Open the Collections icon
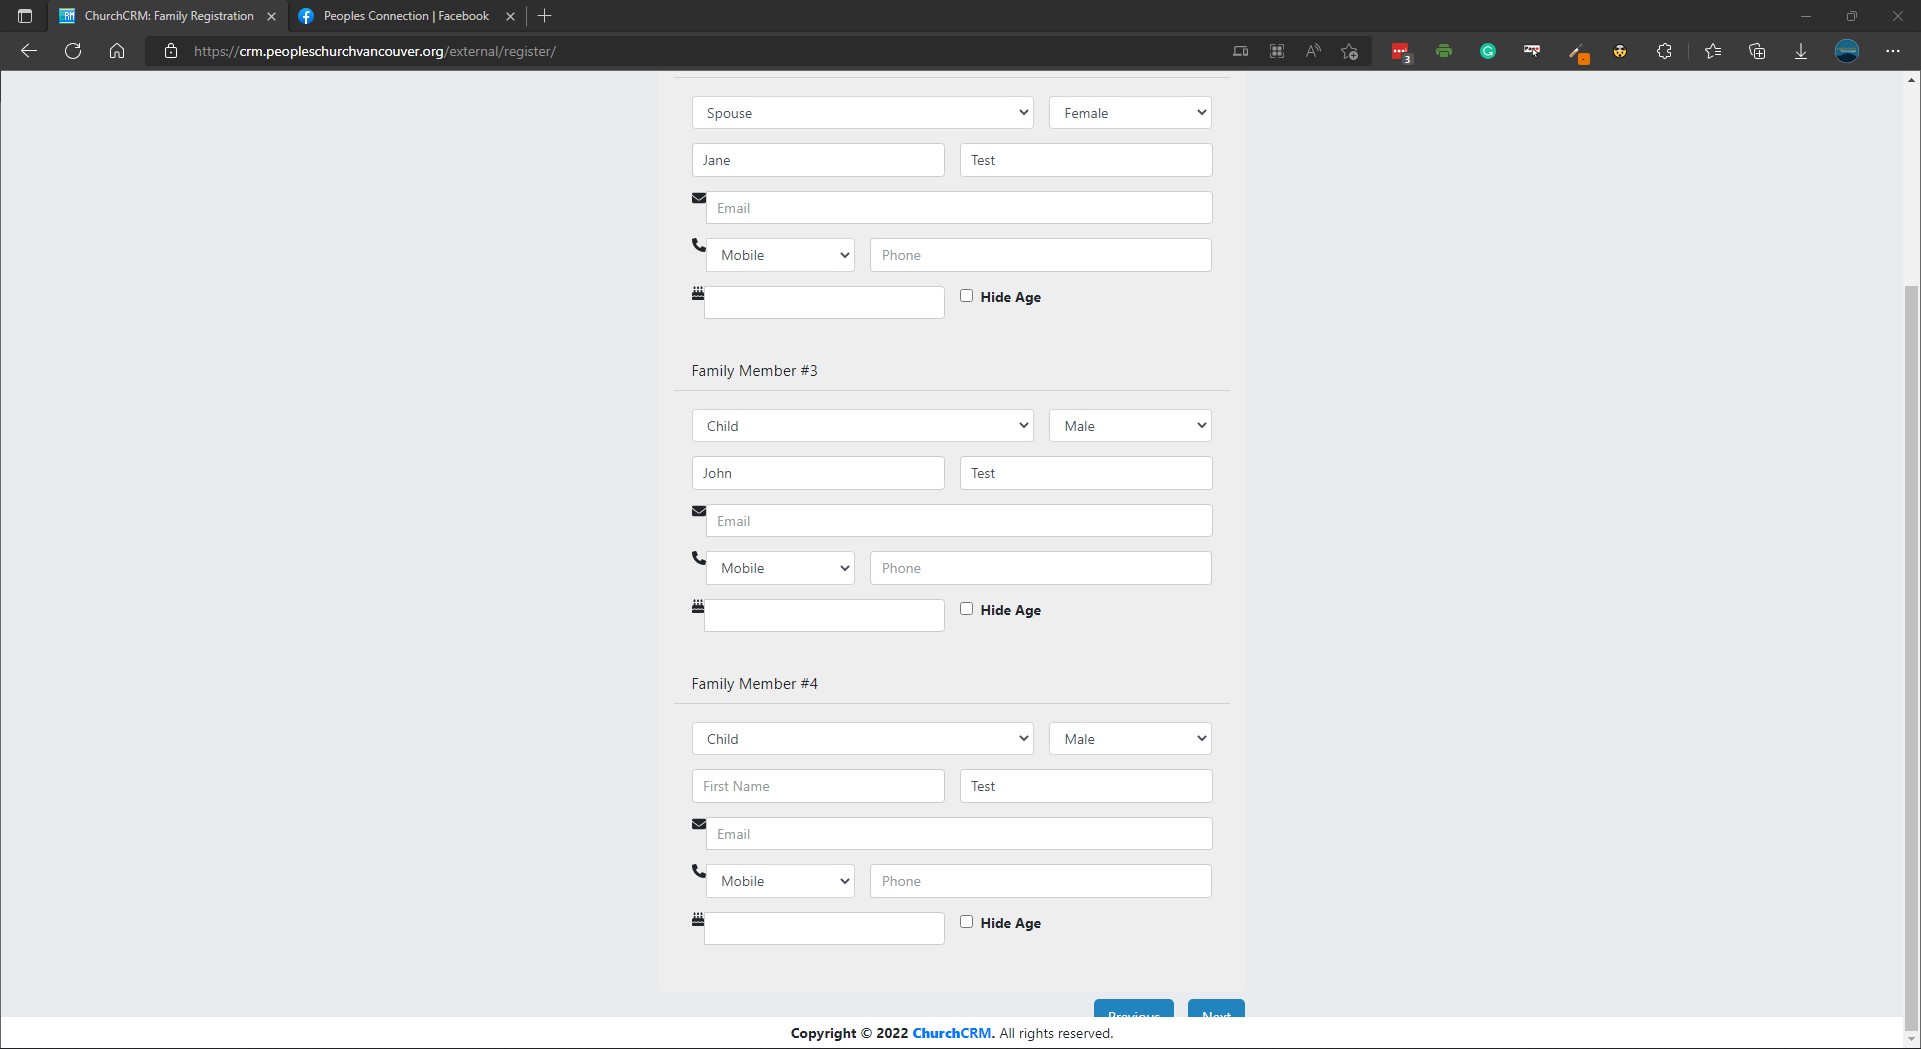1921x1049 pixels. pos(1757,51)
